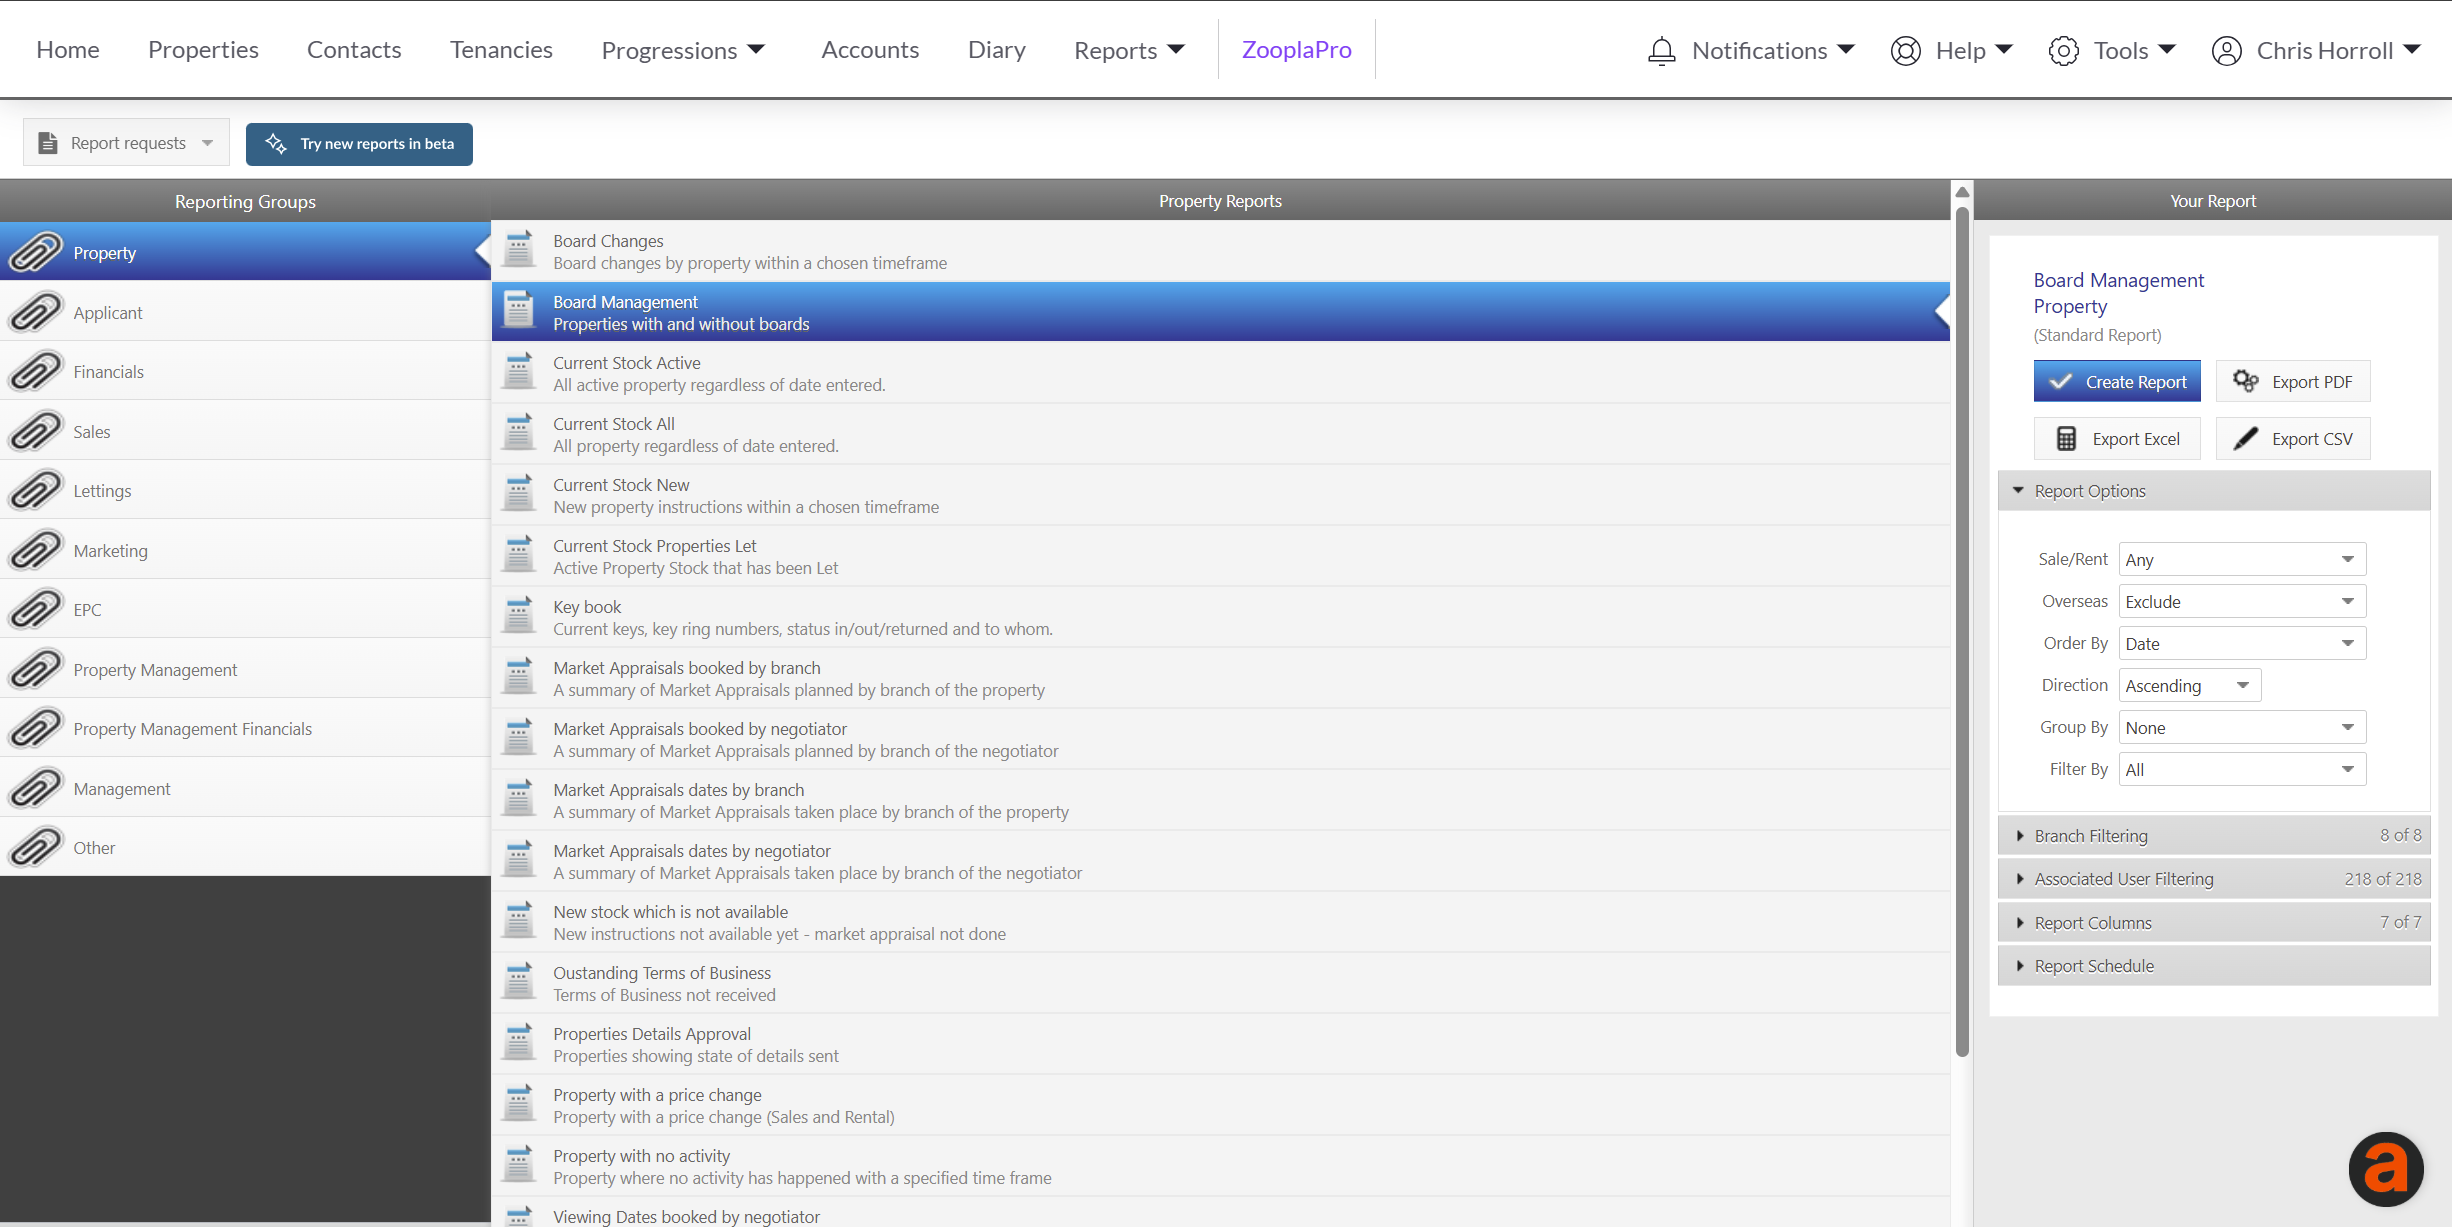This screenshot has height=1227, width=2452.
Task: Click the report icon for Key book
Action: [519, 616]
